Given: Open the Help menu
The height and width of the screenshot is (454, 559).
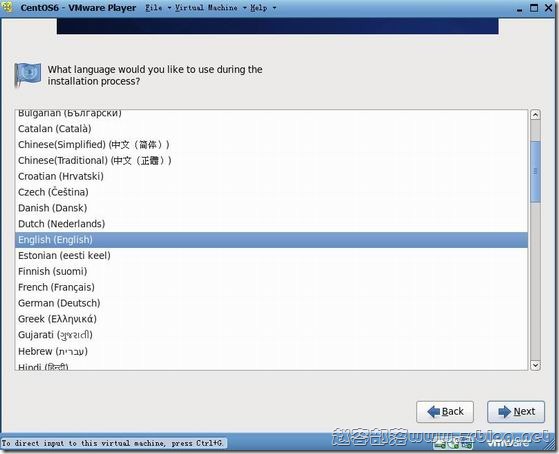Looking at the screenshot, I should [x=263, y=7].
